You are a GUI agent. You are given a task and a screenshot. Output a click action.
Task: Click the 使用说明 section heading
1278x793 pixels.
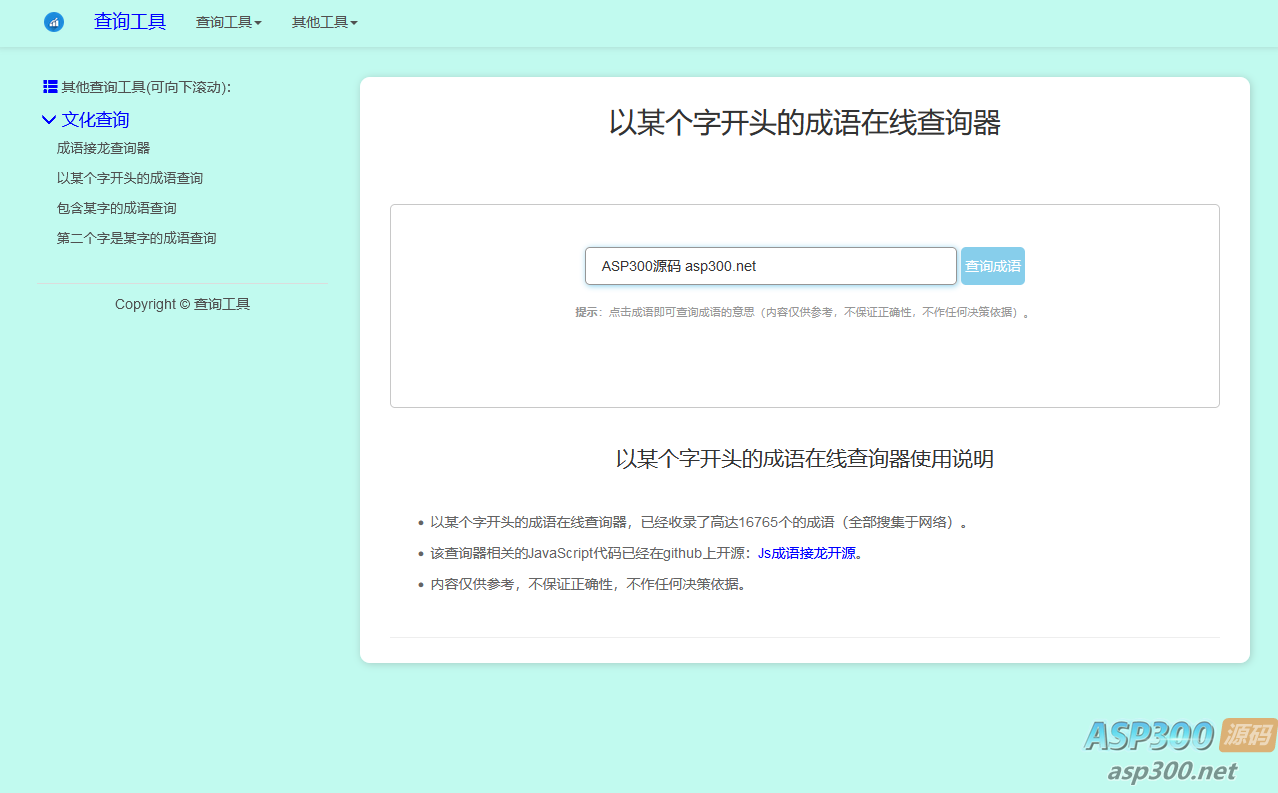[804, 459]
